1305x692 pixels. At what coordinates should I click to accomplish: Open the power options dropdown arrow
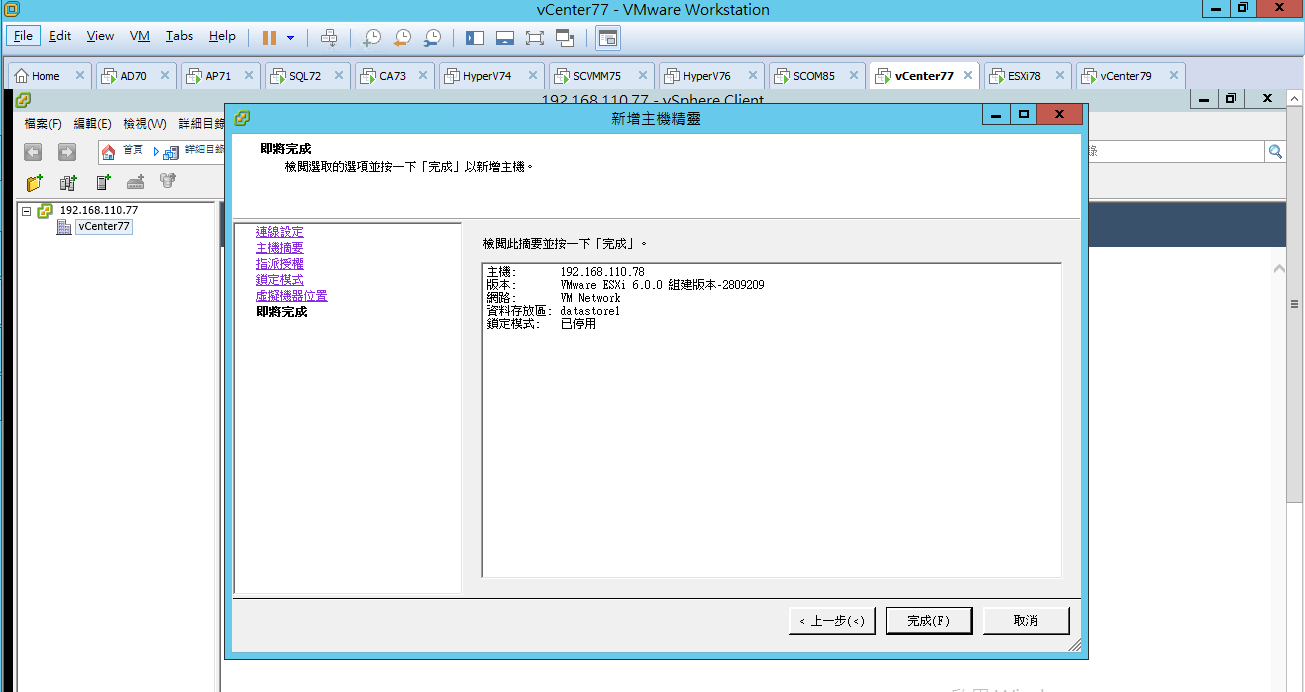(x=291, y=37)
